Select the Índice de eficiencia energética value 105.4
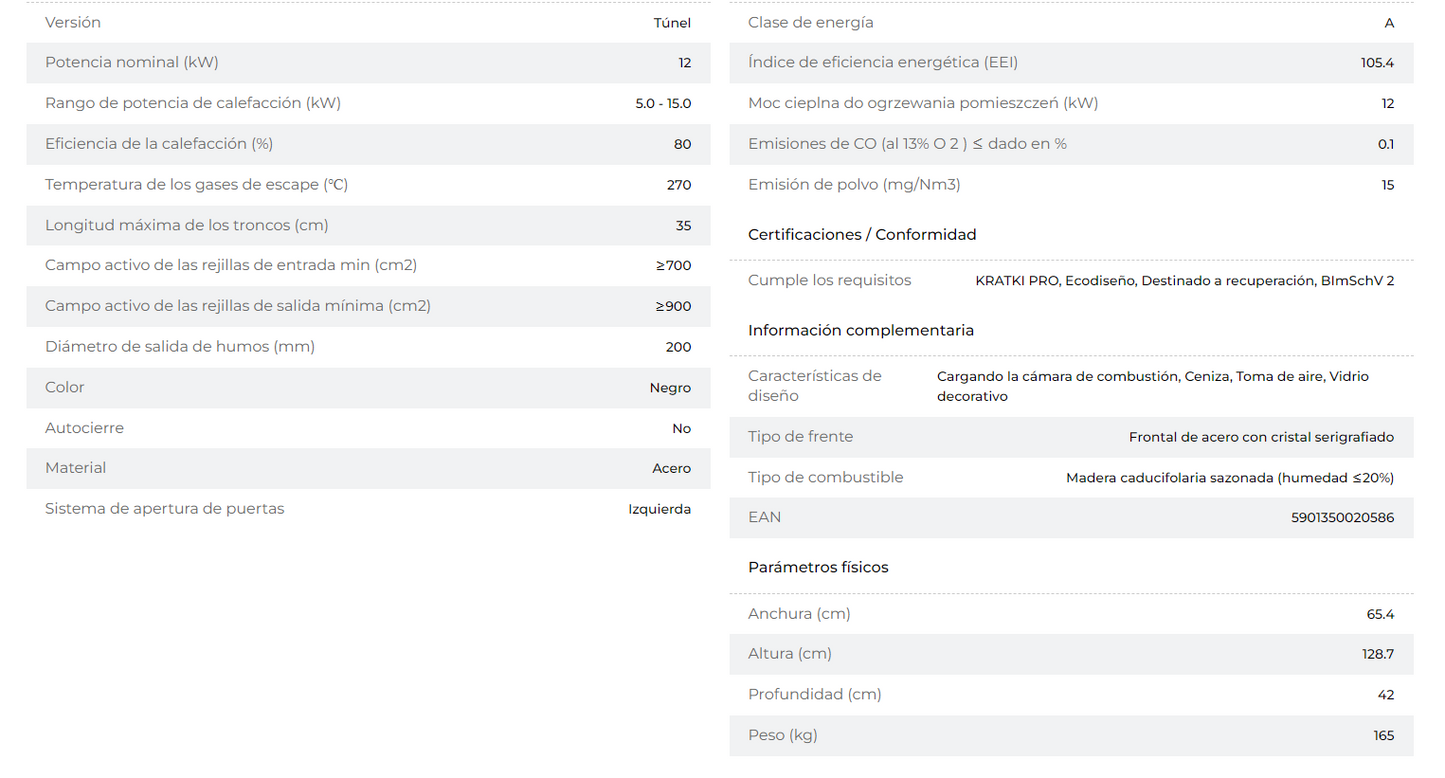The width and height of the screenshot is (1445, 778). click(x=1377, y=63)
